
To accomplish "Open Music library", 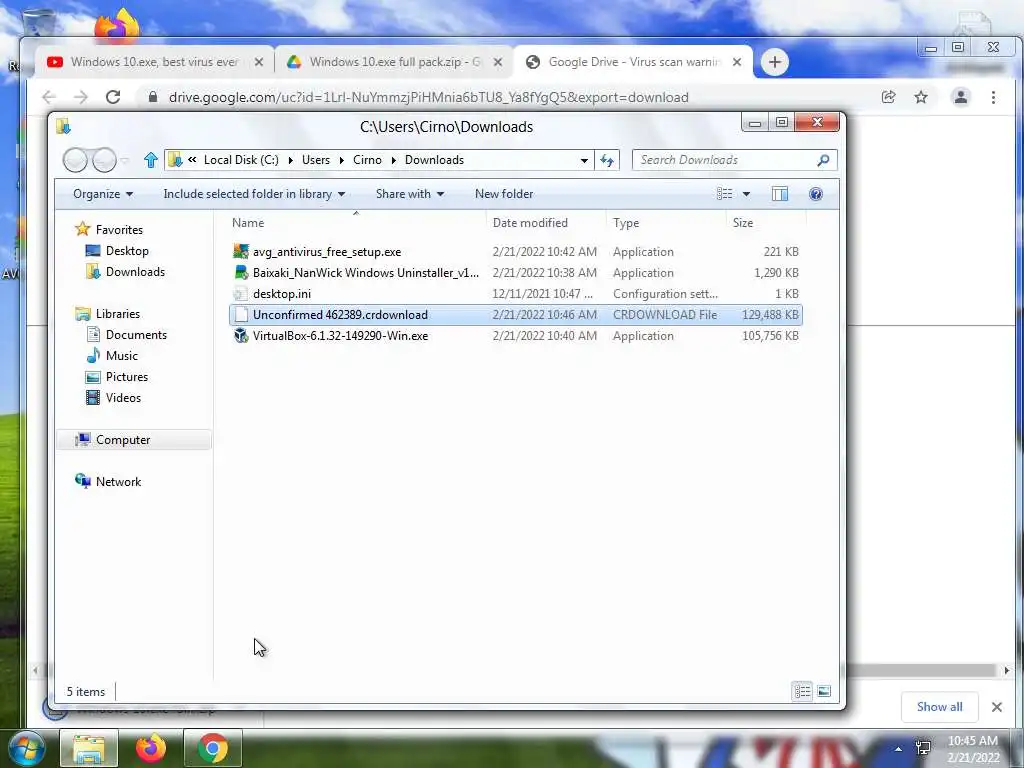I will pos(121,356).
